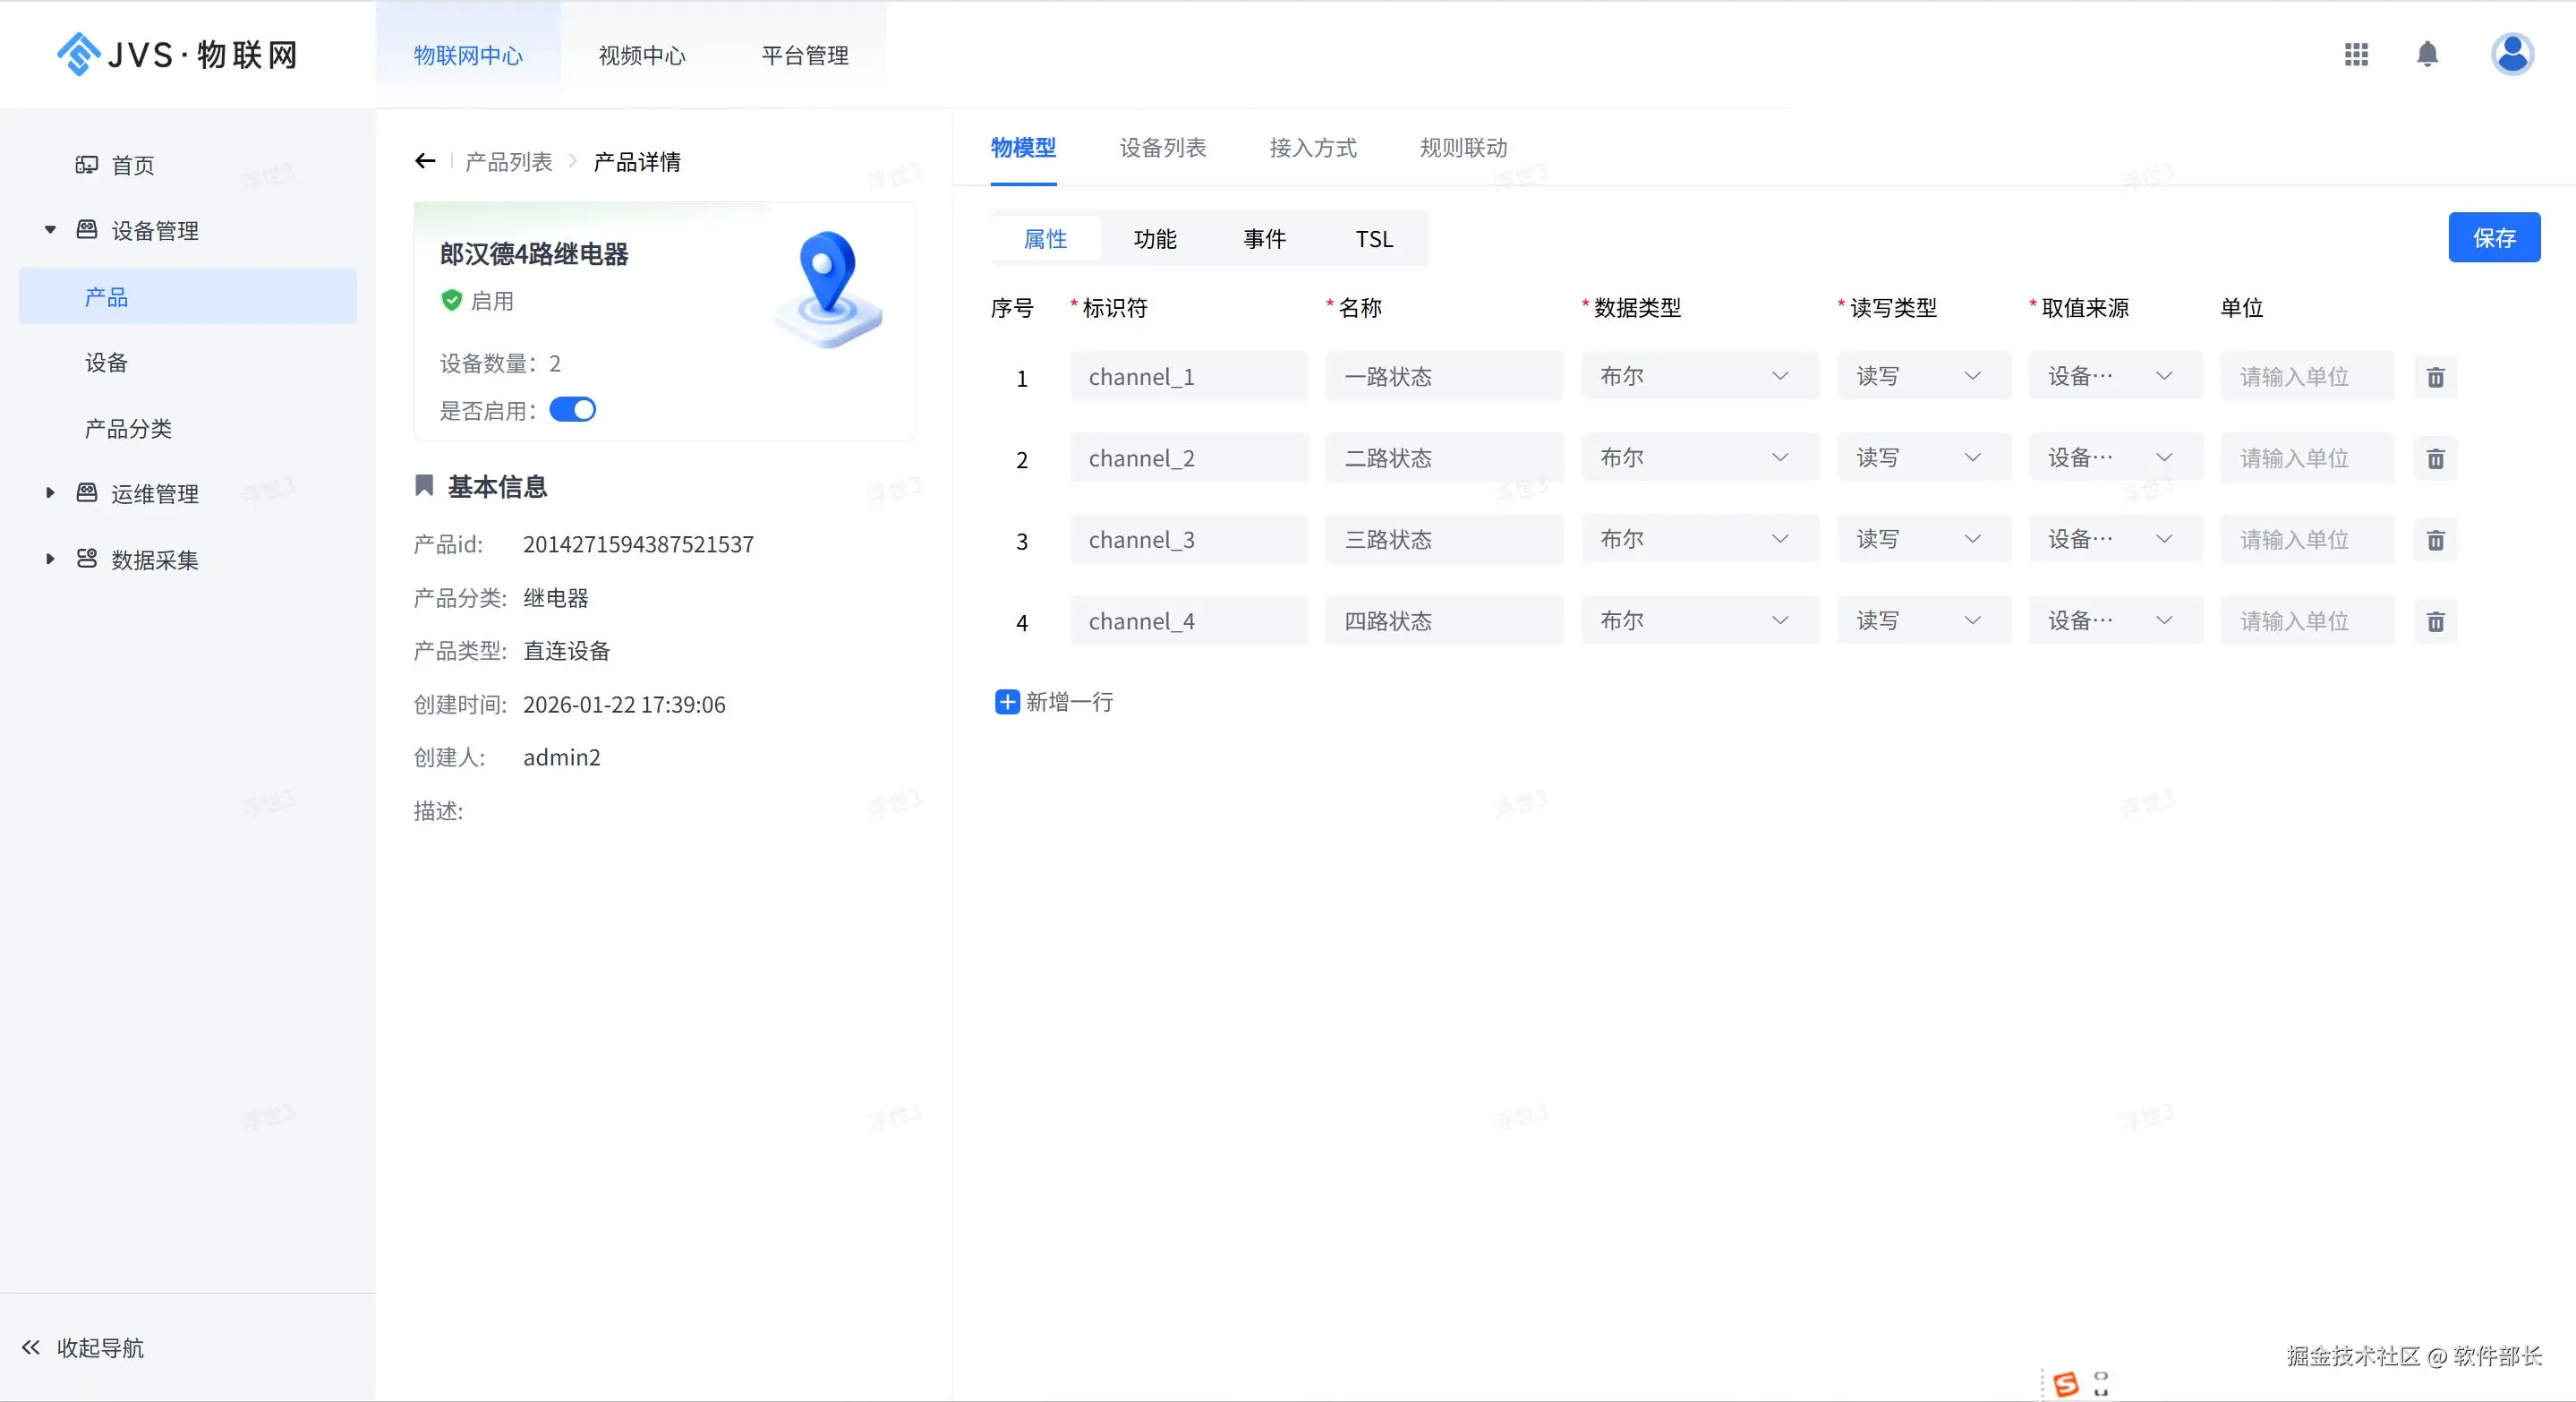Screen dimensions: 2576x1402
Task: Select the TSL sub-tab
Action: (1373, 239)
